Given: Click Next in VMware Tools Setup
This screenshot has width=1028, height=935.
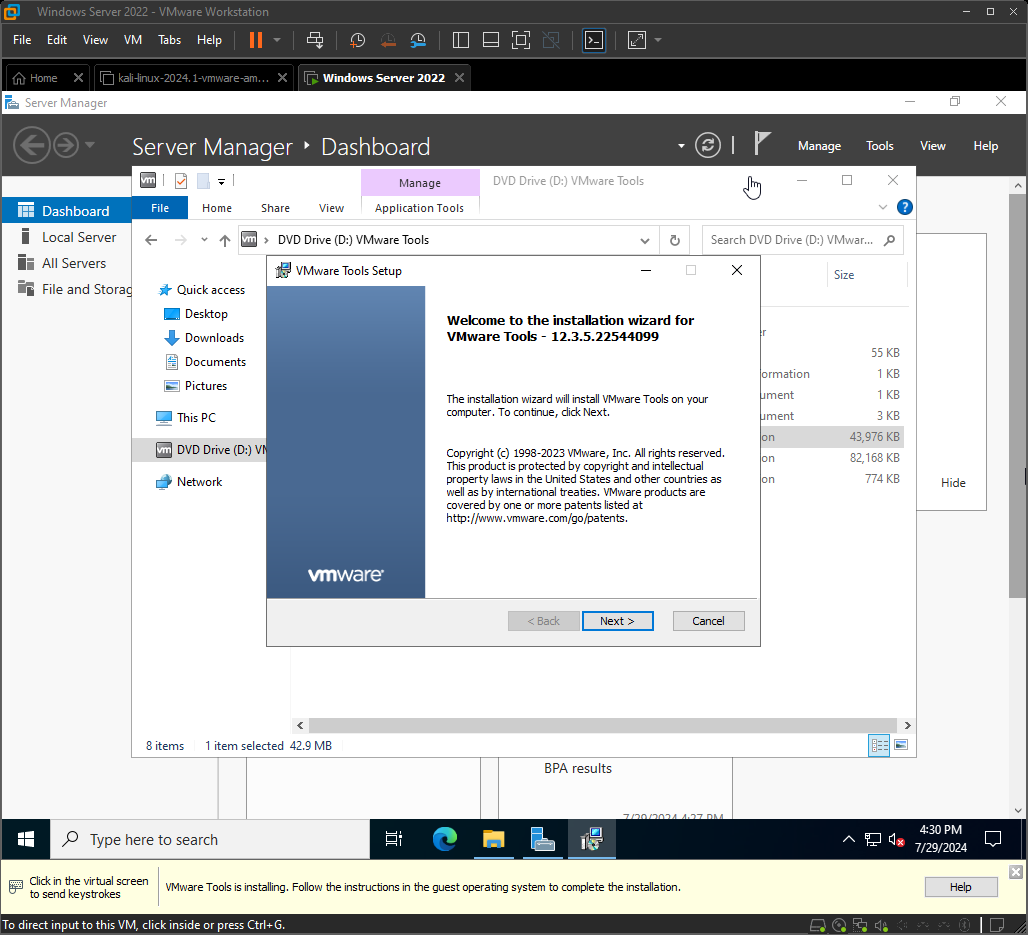Looking at the screenshot, I should 617,621.
